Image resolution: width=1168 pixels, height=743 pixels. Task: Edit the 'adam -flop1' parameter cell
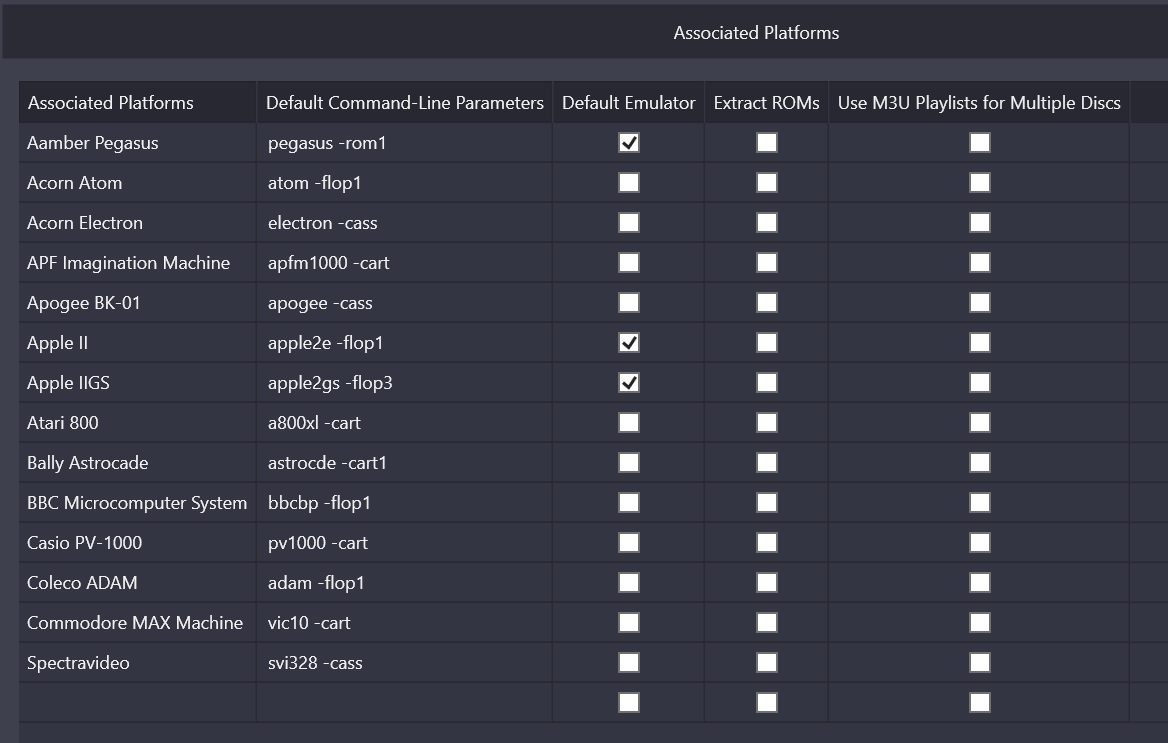coord(404,583)
